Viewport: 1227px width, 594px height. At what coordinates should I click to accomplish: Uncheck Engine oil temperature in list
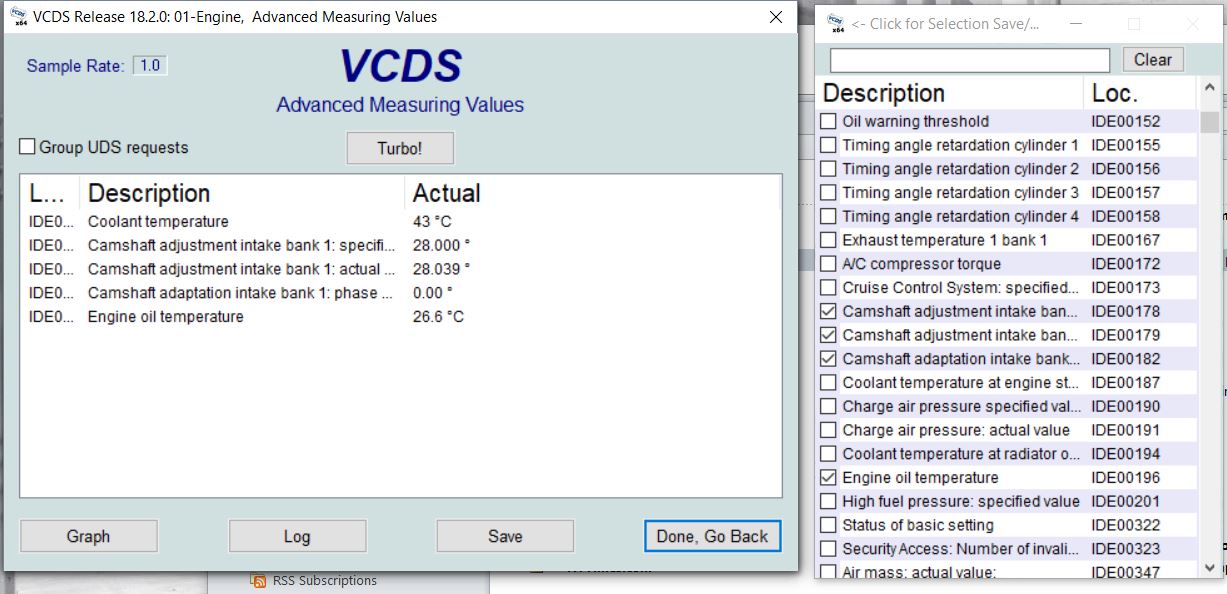pos(828,478)
